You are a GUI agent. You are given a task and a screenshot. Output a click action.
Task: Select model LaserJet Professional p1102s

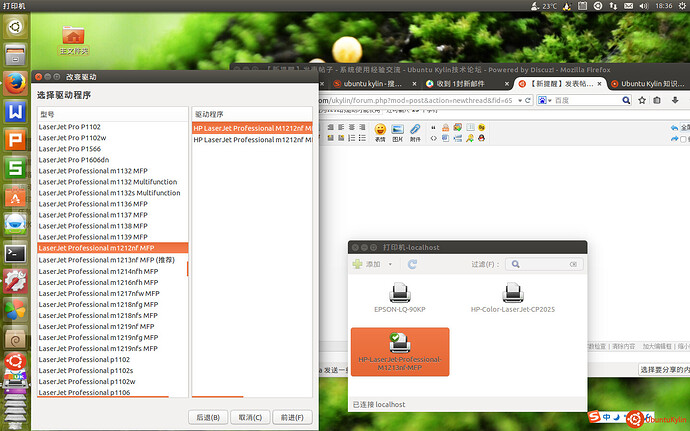(113, 370)
